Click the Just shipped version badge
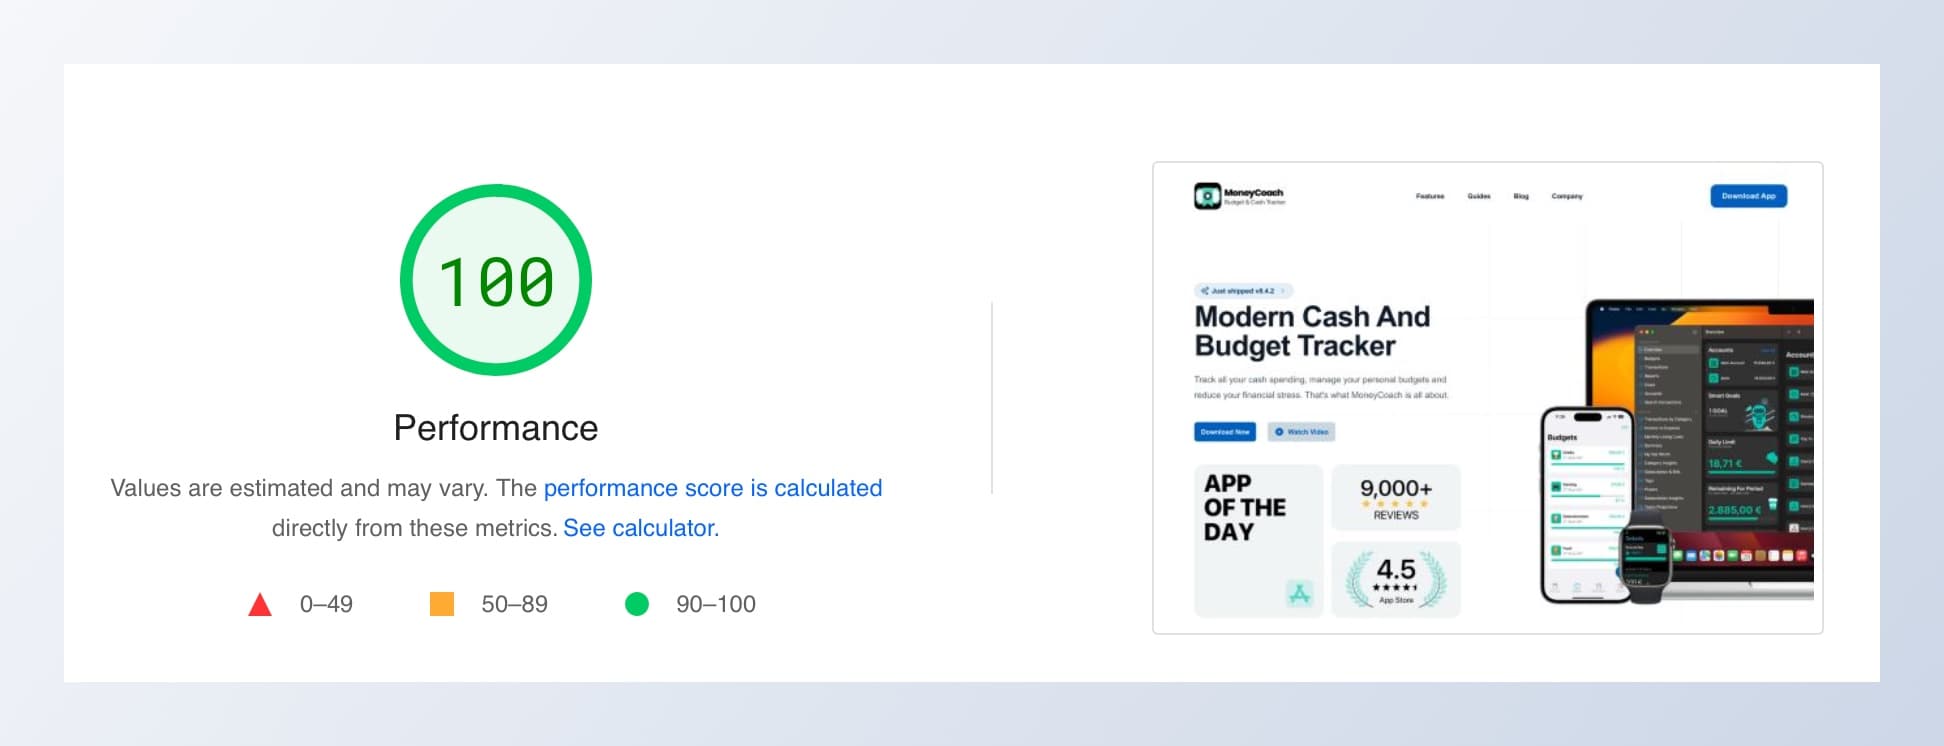The width and height of the screenshot is (1944, 746). [x=1243, y=291]
